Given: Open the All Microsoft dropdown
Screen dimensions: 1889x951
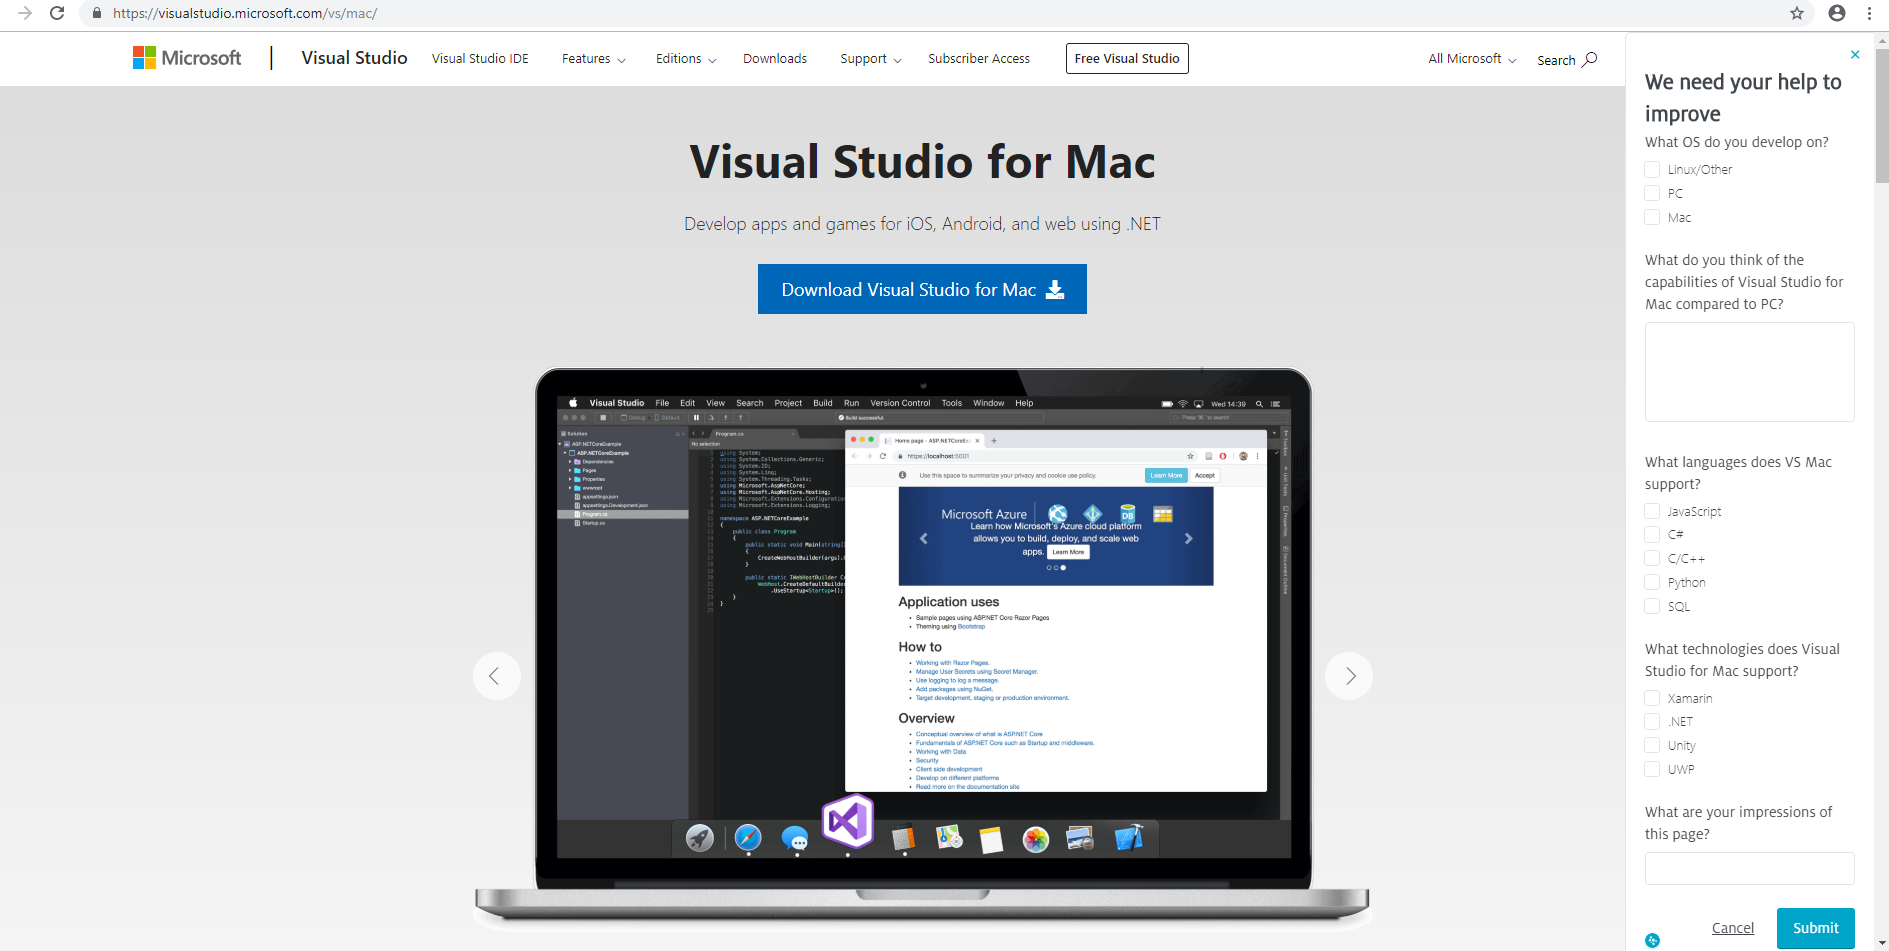Looking at the screenshot, I should point(1472,59).
